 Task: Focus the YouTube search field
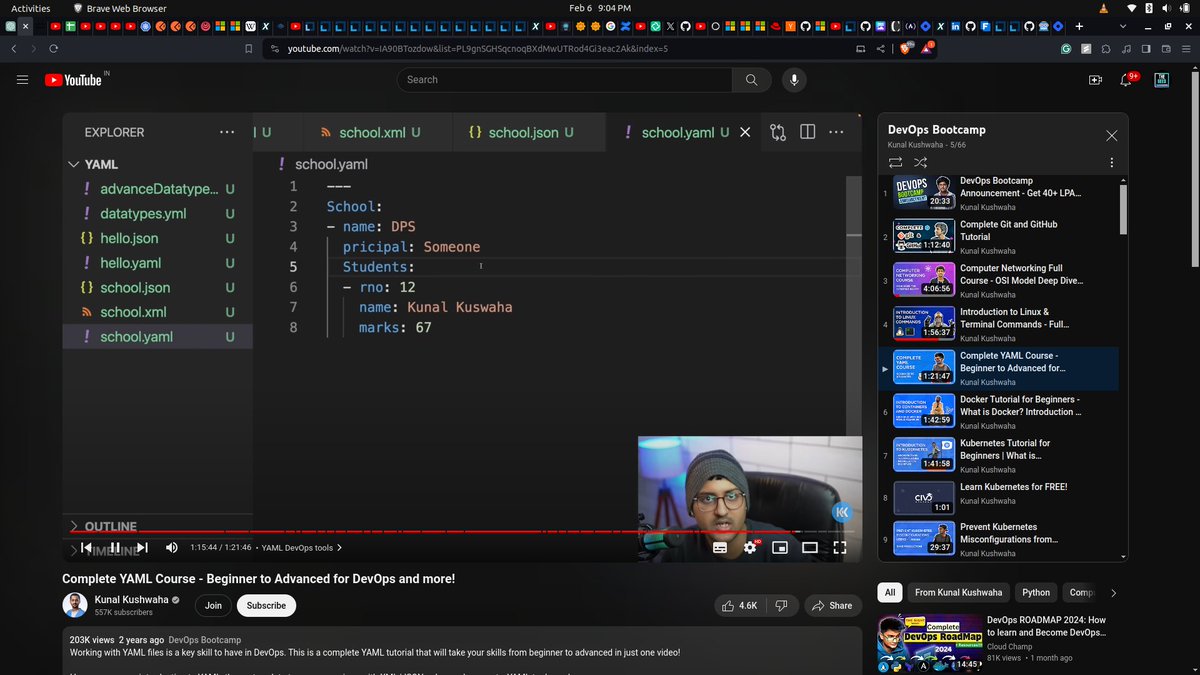[564, 80]
